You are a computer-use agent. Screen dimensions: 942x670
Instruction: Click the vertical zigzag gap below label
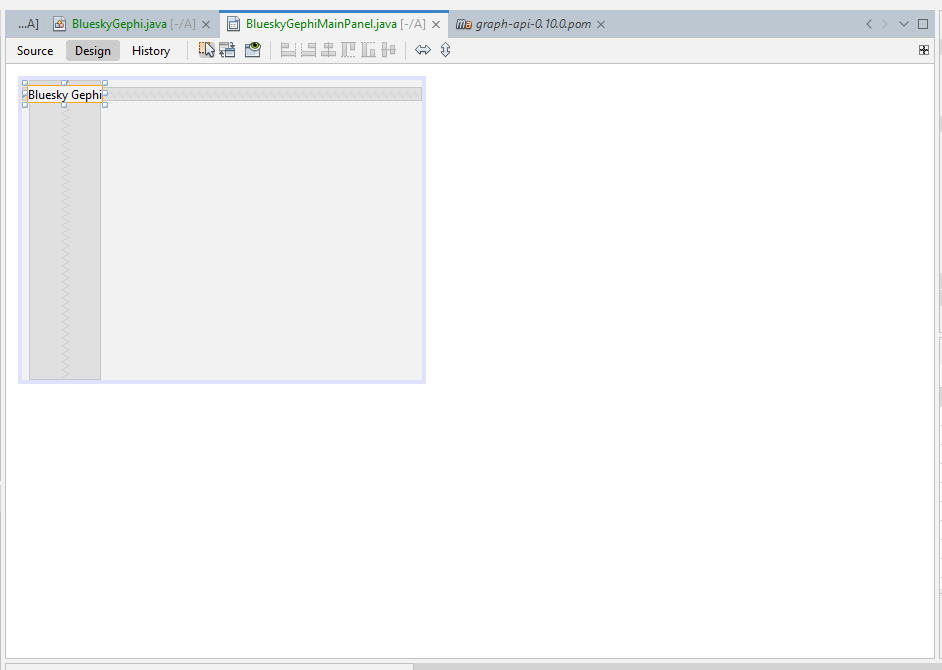pyautogui.click(x=65, y=241)
